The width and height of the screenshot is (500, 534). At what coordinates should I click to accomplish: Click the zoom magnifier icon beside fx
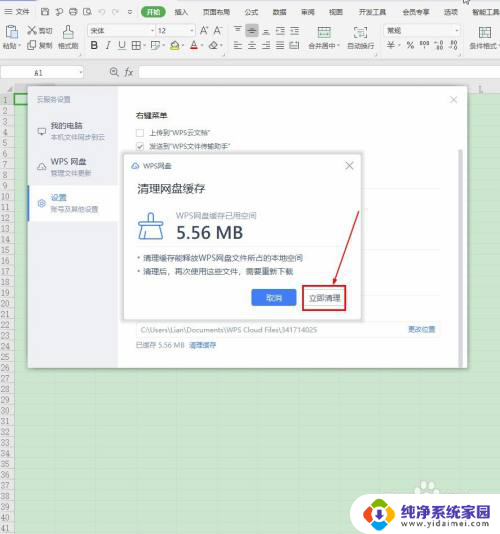click(114, 72)
